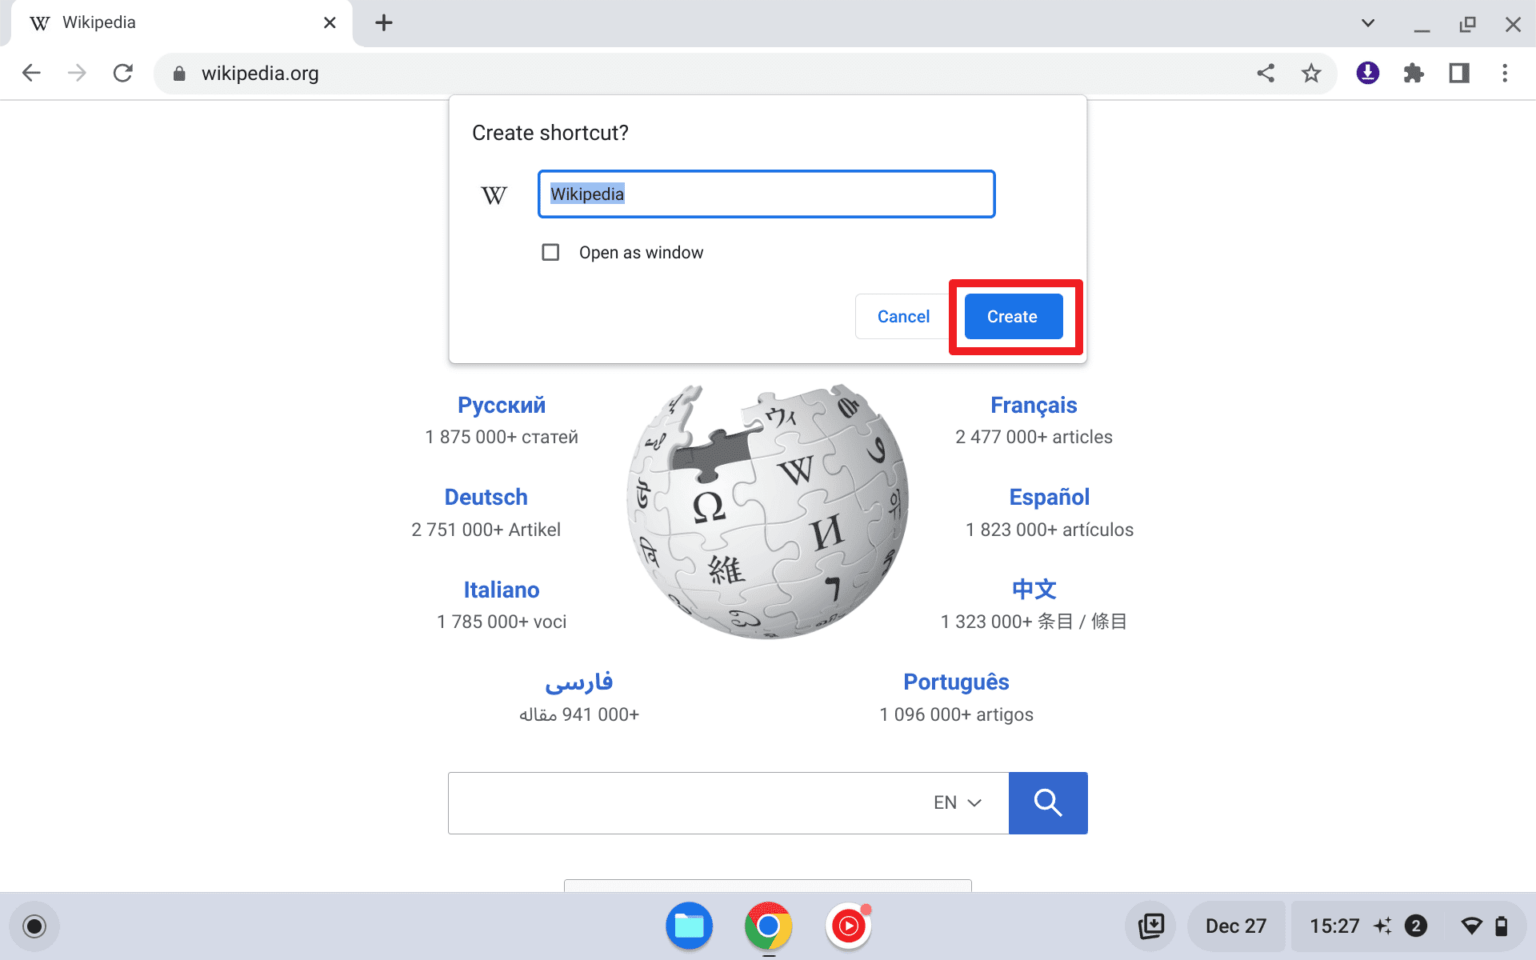1536x960 pixels.
Task: Open the Français Wikipedia link
Action: tap(1034, 405)
